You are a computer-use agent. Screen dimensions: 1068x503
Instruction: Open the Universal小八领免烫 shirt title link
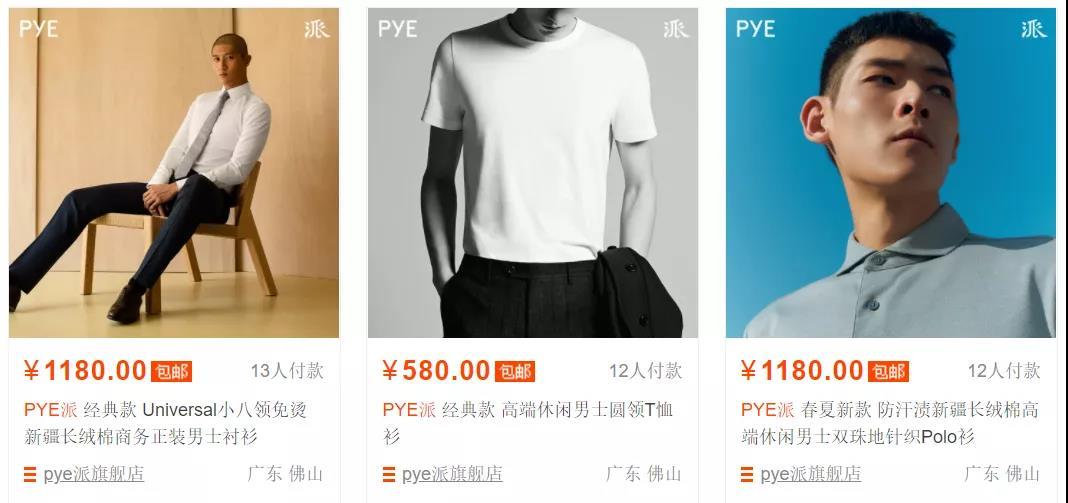[x=166, y=423]
